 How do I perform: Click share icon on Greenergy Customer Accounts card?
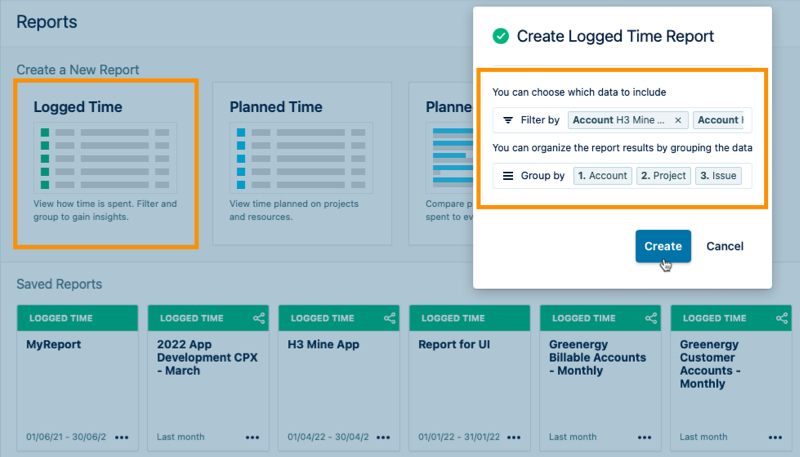pyautogui.click(x=782, y=318)
